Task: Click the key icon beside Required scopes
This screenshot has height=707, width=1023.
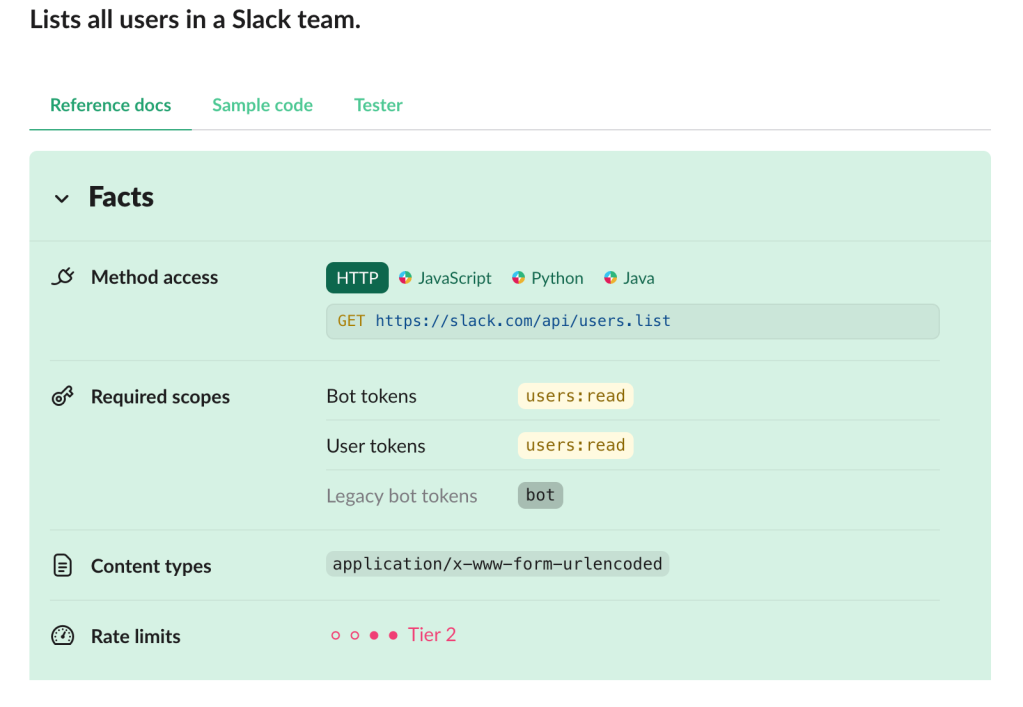Action: tap(62, 397)
